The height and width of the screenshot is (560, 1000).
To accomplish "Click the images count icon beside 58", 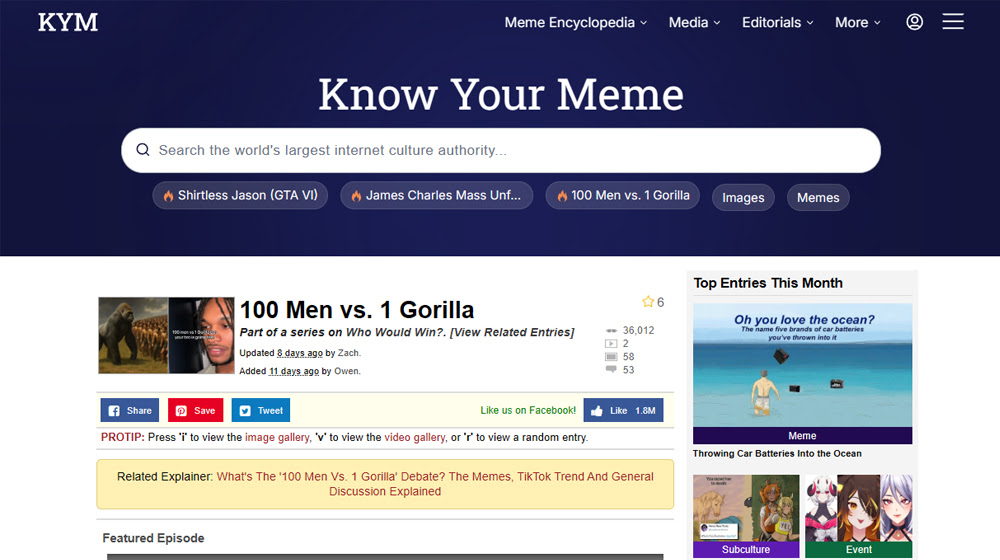I will (x=611, y=357).
